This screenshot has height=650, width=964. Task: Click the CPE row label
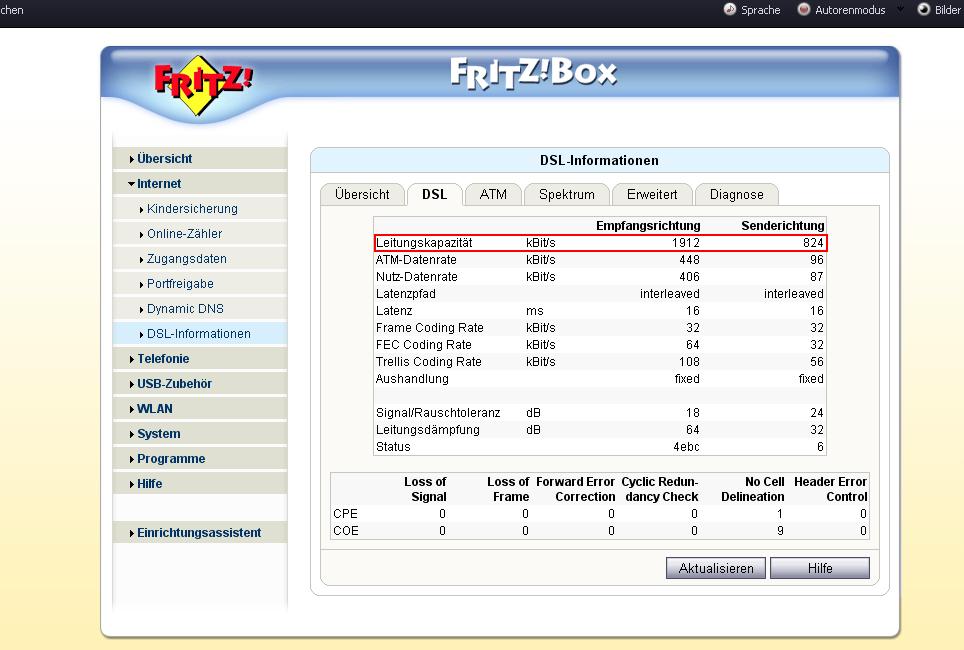coord(346,513)
